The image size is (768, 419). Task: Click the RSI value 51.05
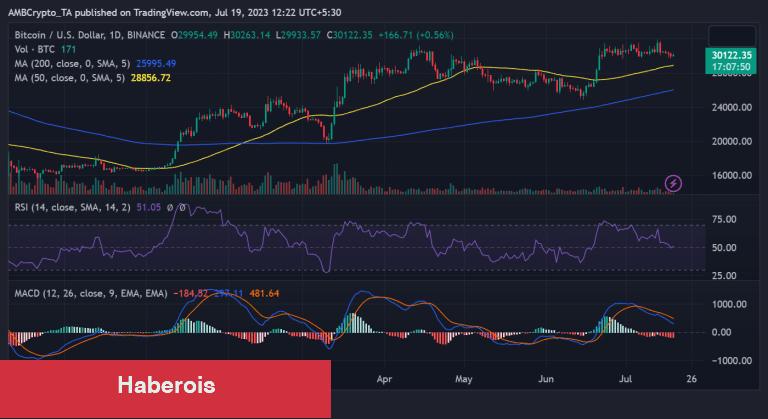(x=148, y=208)
